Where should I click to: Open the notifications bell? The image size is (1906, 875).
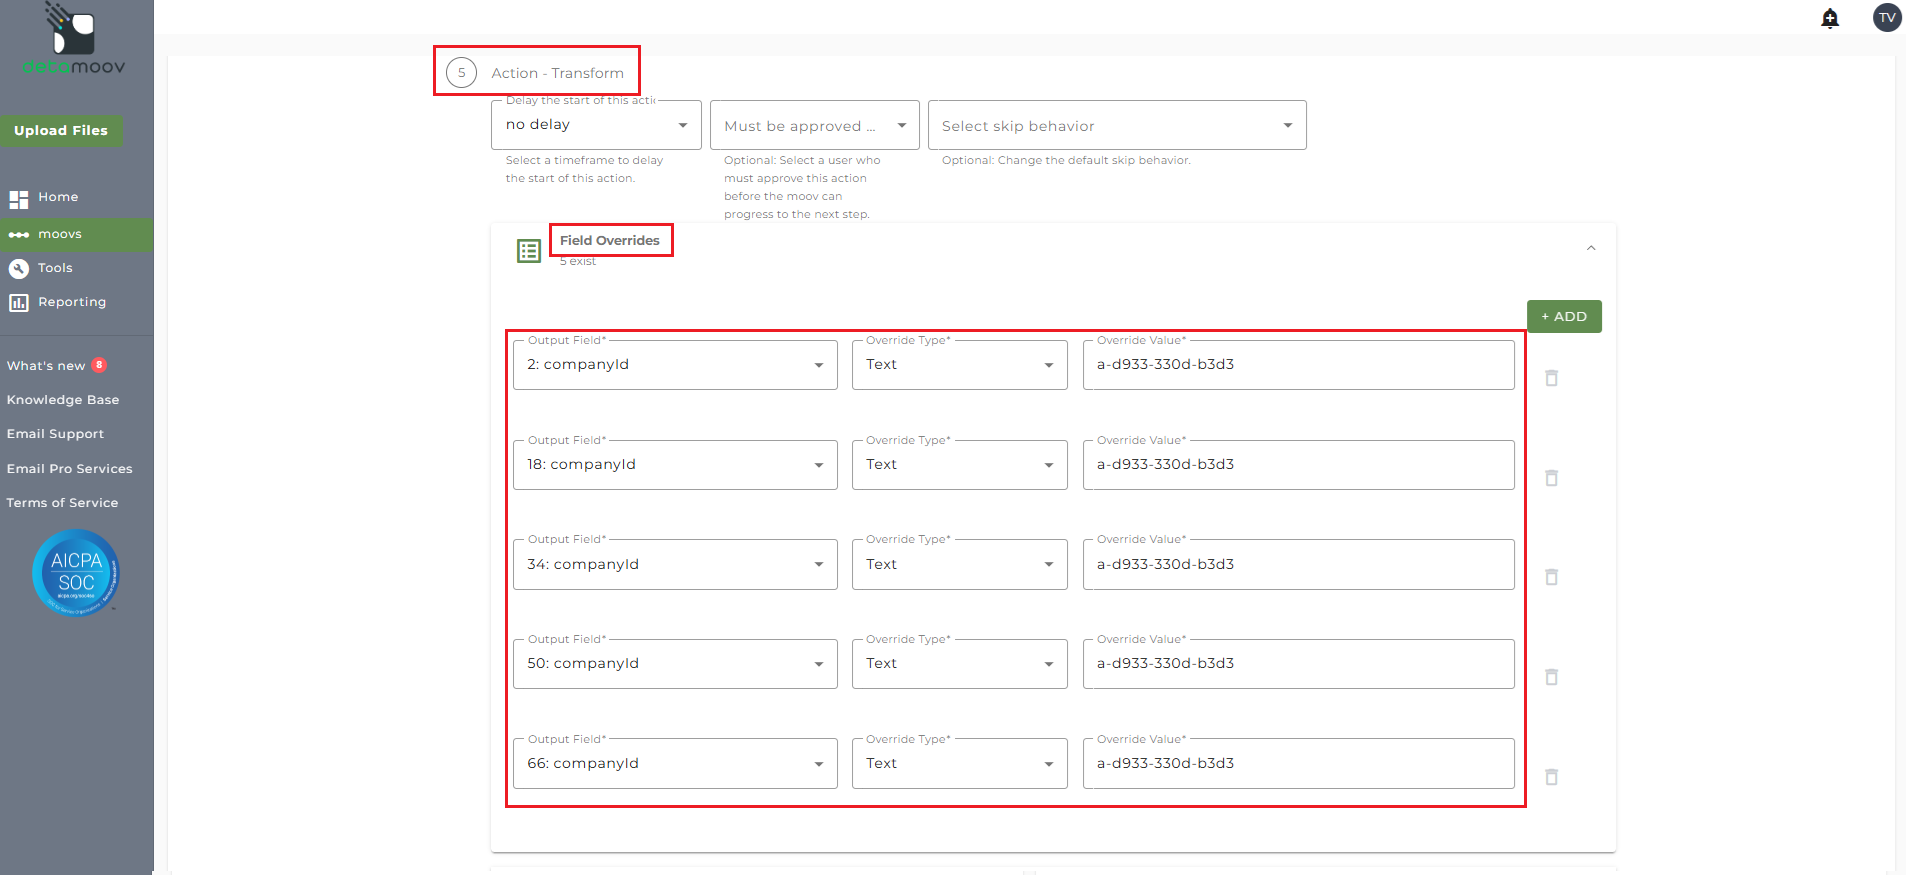[x=1830, y=18]
